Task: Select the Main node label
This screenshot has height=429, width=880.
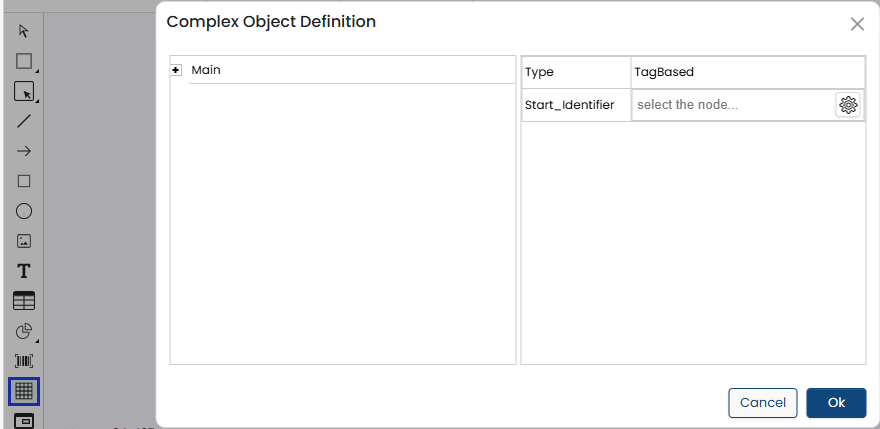Action: coord(206,70)
